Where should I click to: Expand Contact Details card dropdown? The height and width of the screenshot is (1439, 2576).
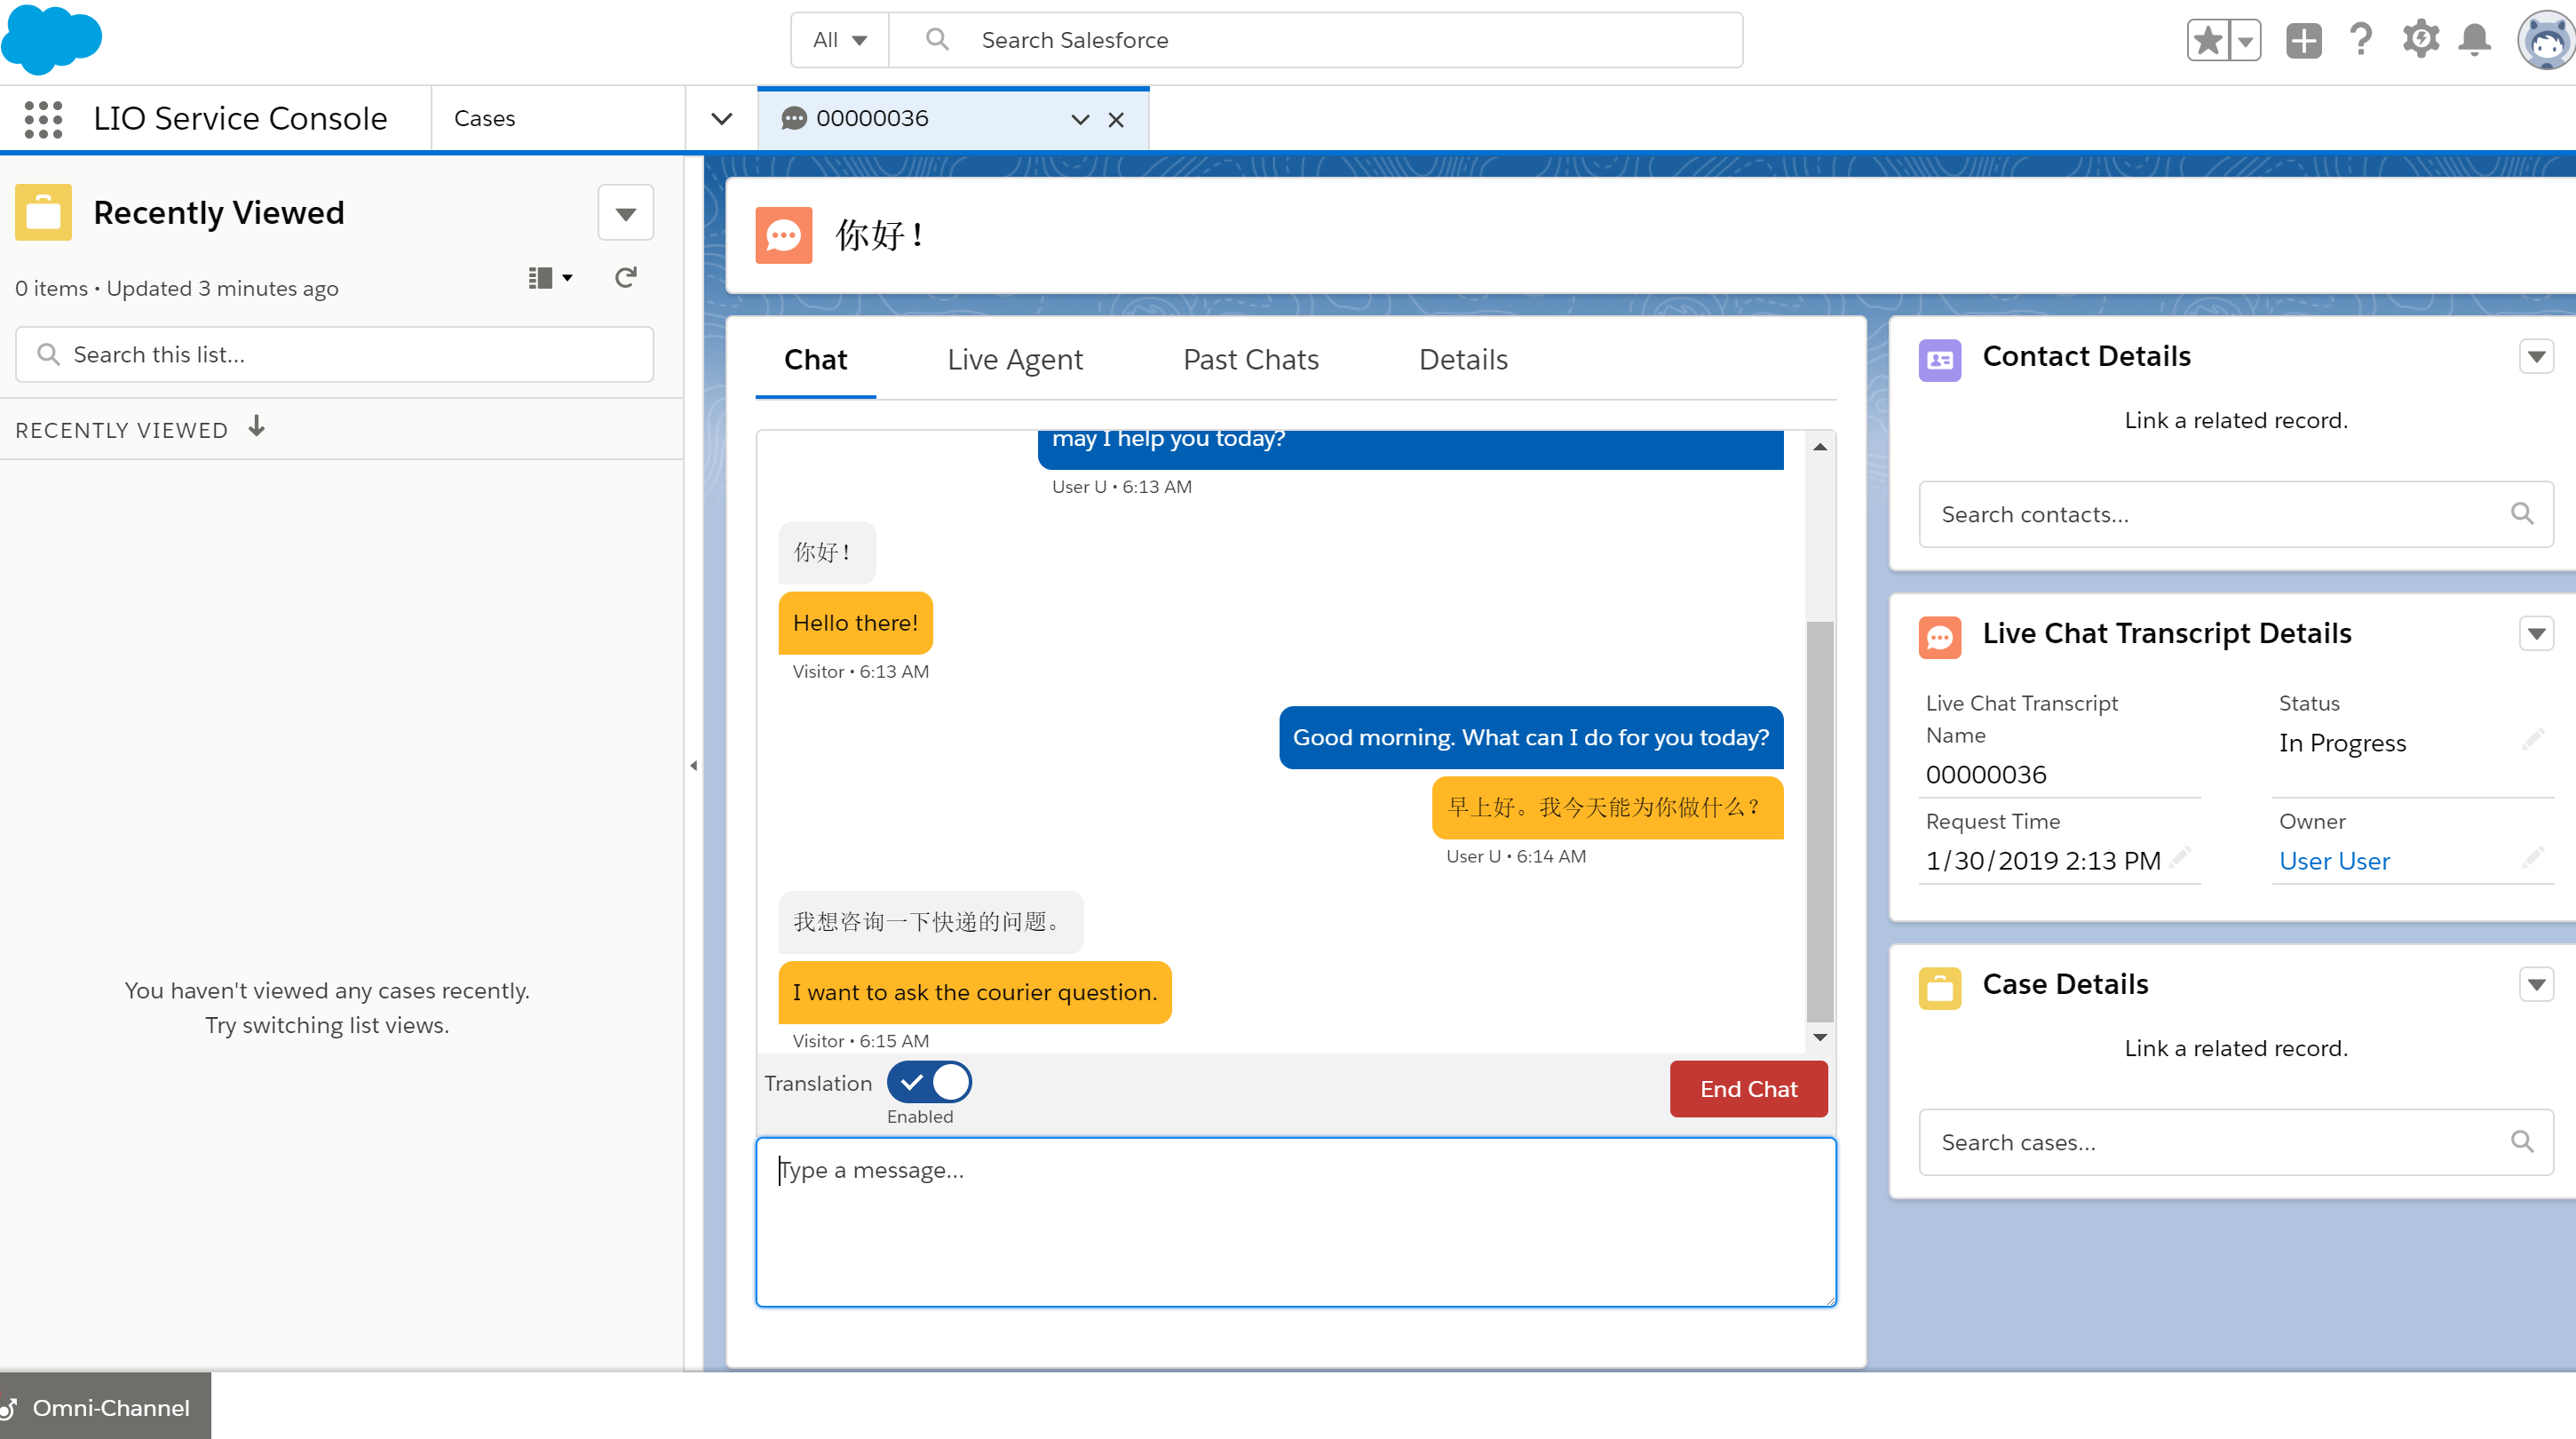2536,357
